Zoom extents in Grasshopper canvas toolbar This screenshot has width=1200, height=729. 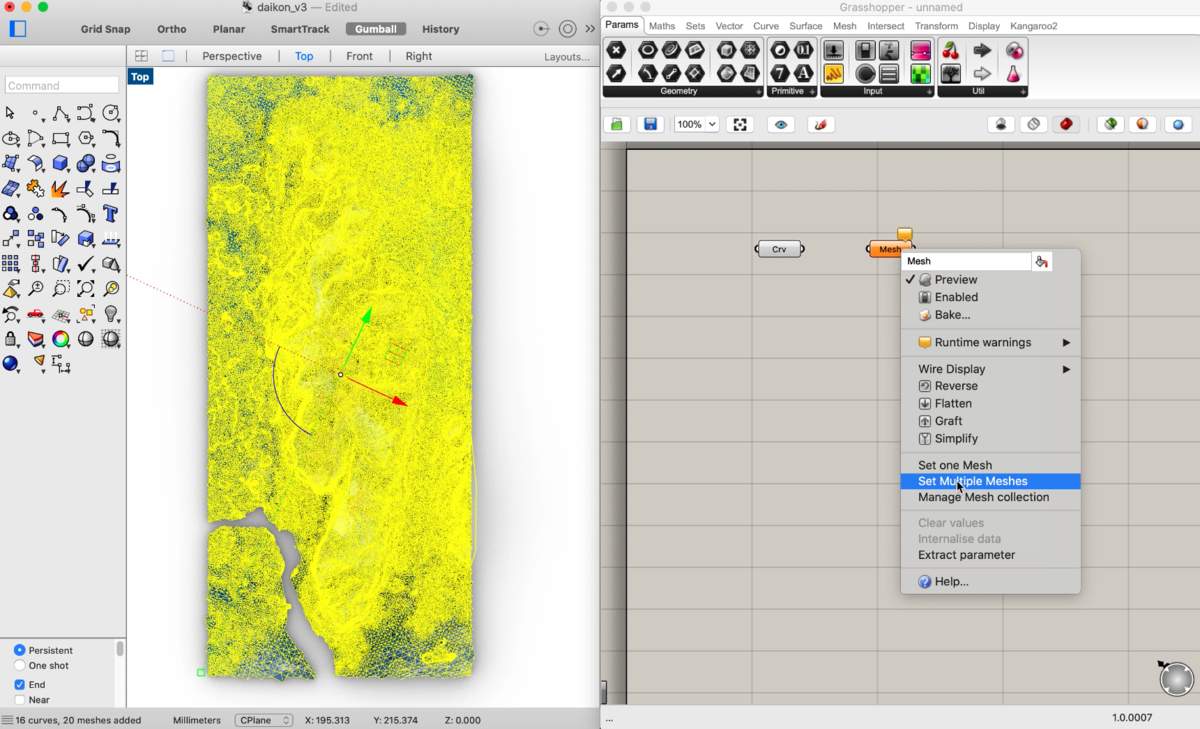[x=740, y=124]
